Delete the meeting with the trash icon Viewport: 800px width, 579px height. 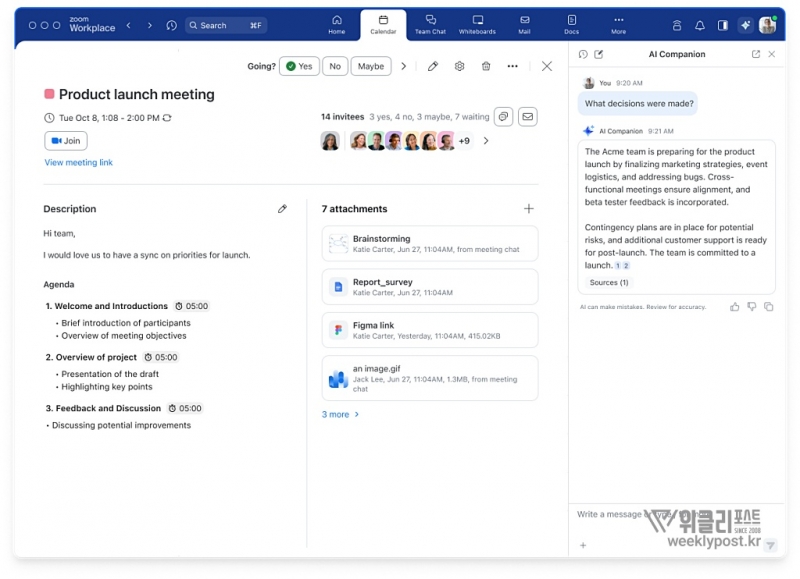(486, 66)
